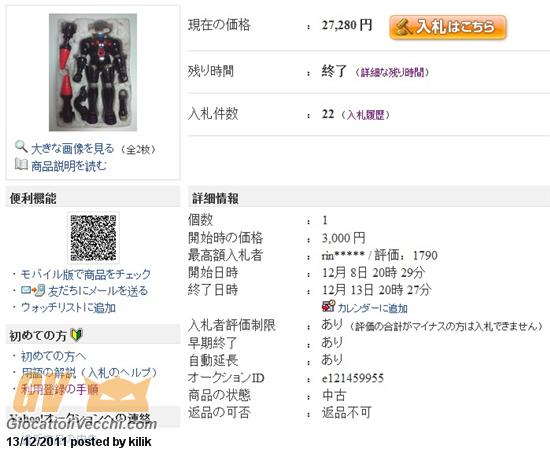The image size is (550, 449).
Task: Open the 詳細な残り時間 link
Action: 393,73
